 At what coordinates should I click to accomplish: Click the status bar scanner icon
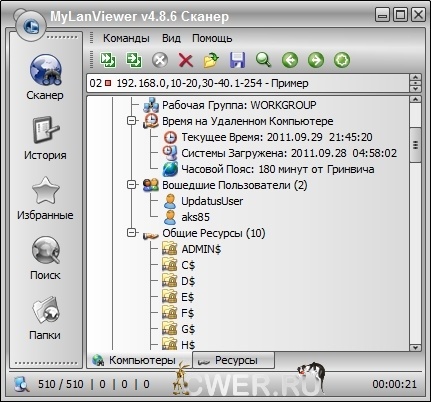click(22, 384)
